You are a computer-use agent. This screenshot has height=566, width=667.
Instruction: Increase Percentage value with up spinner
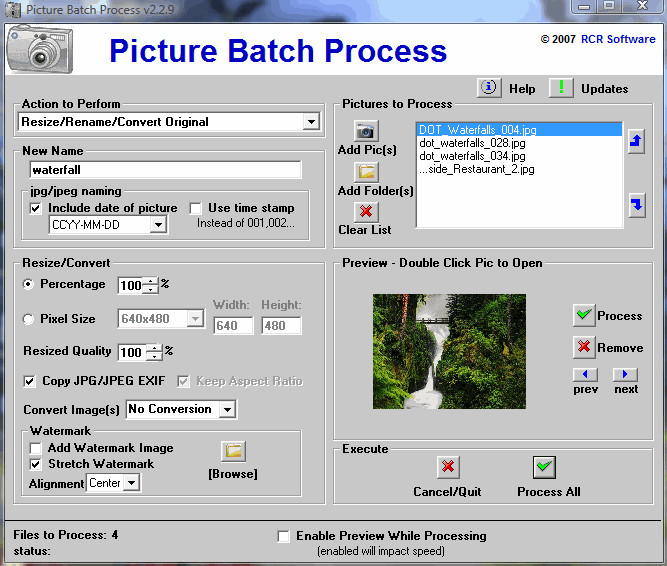point(151,281)
